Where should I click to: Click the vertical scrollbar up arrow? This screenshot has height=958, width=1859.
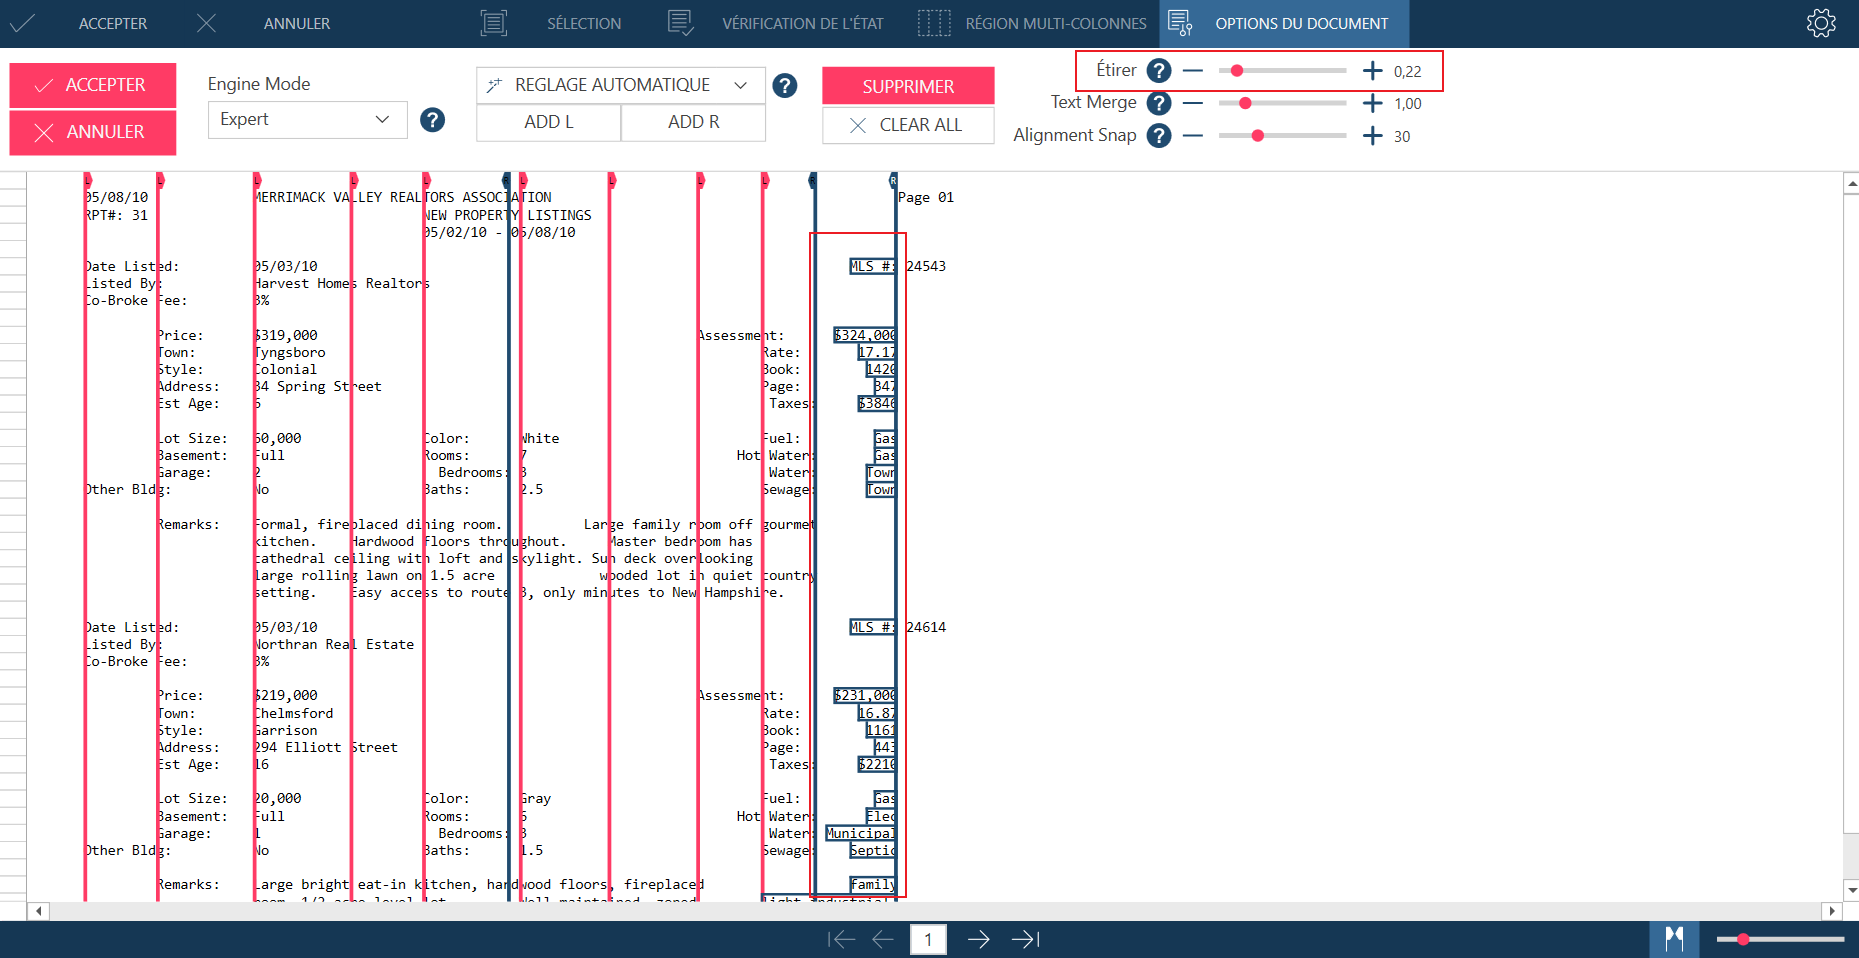pos(1851,184)
